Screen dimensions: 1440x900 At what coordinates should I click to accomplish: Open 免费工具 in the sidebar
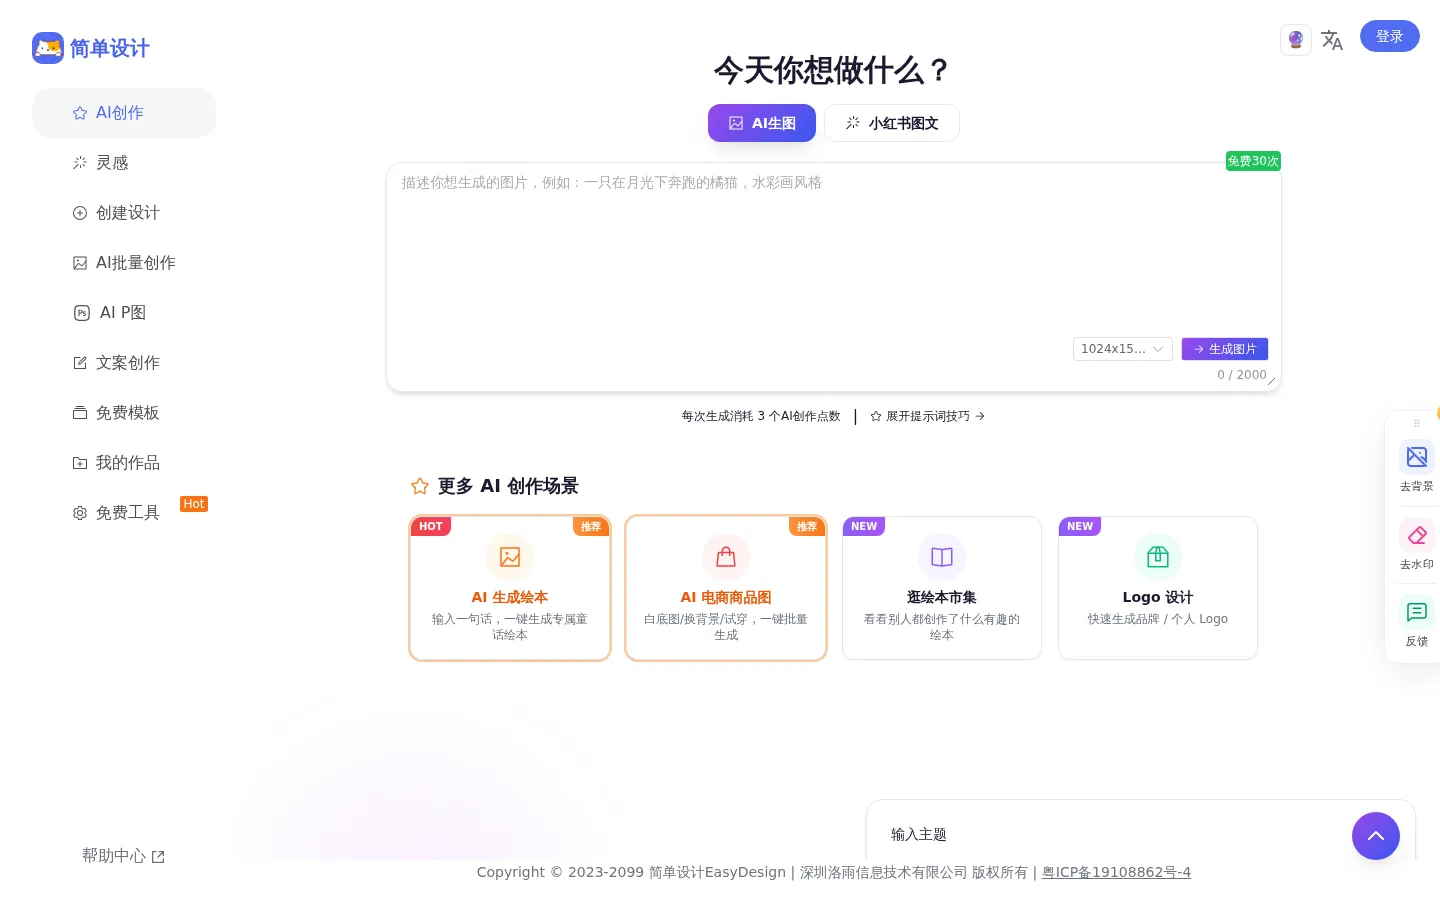point(124,513)
